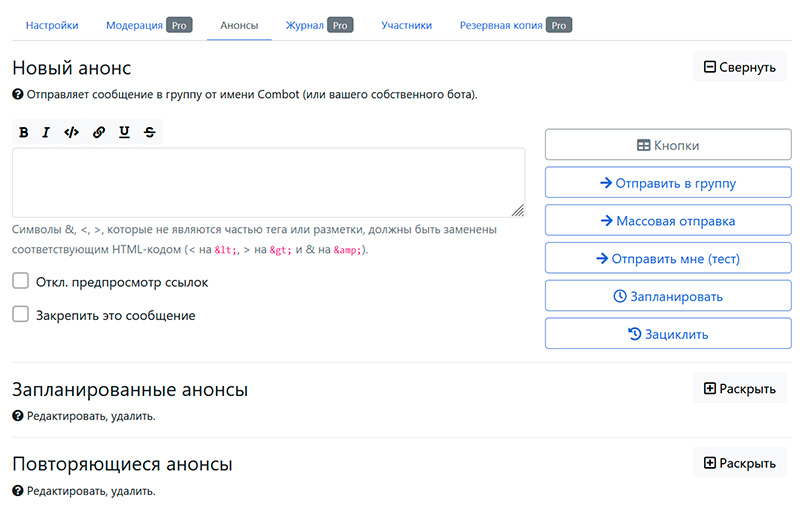
Task: Expand the Запланированные анонсы section
Action: (739, 388)
